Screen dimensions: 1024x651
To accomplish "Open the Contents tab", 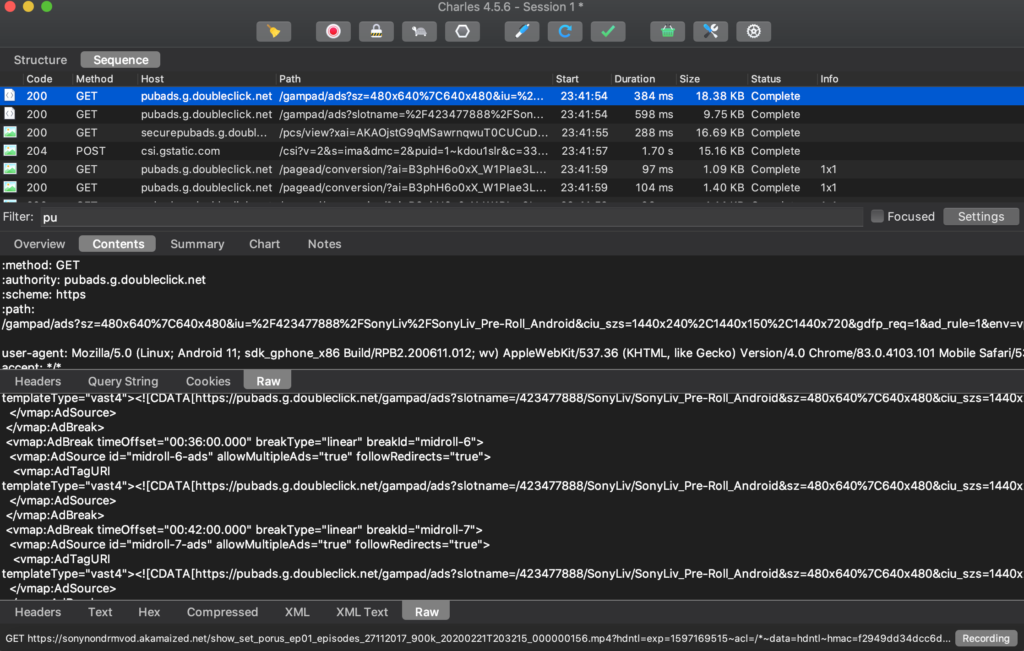I will coord(118,244).
